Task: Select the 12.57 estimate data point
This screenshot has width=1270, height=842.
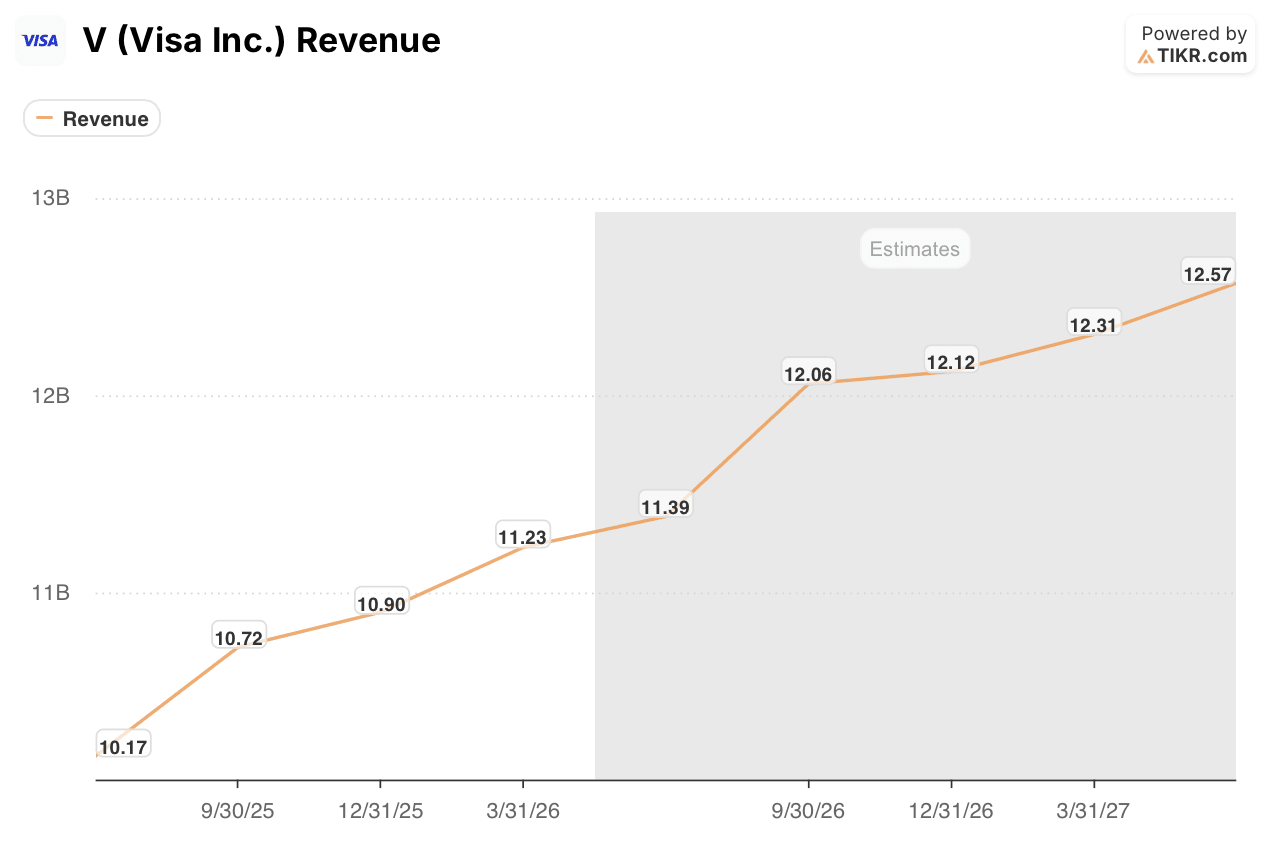Action: coord(1208,273)
